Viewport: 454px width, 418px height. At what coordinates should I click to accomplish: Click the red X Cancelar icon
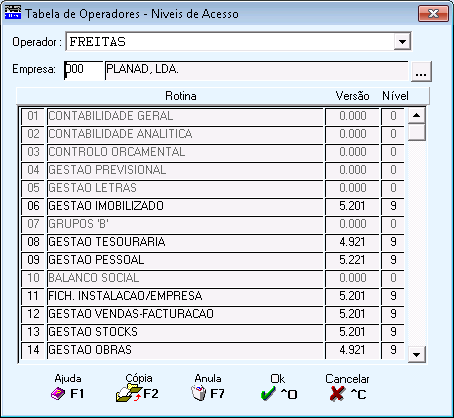[x=337, y=394]
